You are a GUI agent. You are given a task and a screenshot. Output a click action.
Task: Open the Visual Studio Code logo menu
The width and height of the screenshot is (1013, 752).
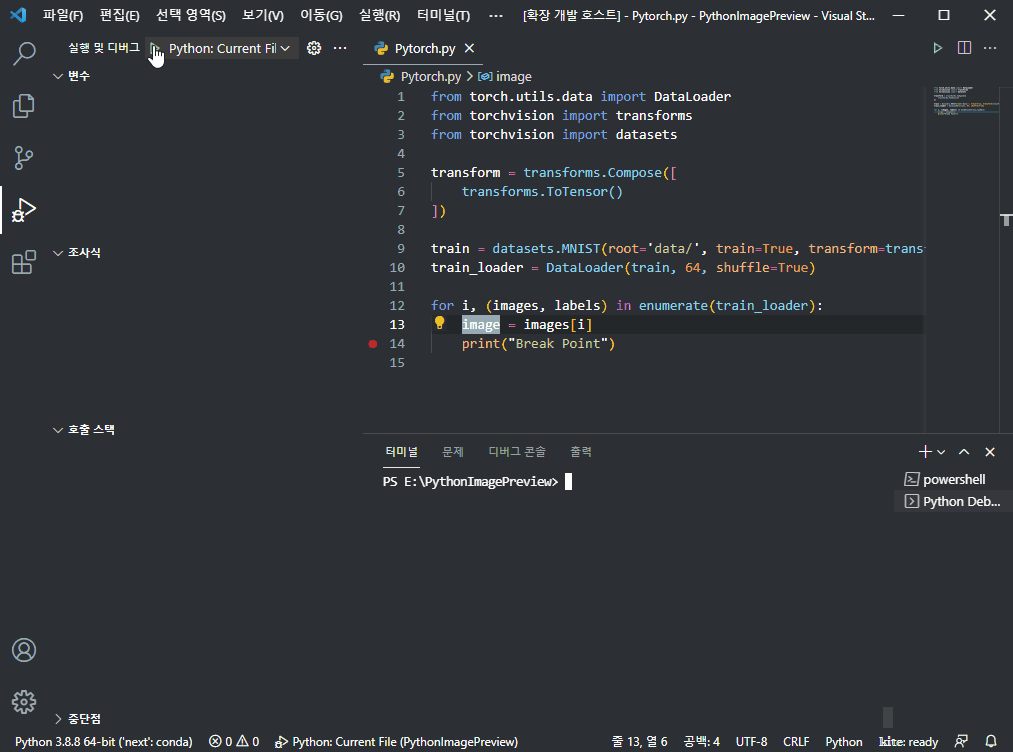(x=18, y=16)
